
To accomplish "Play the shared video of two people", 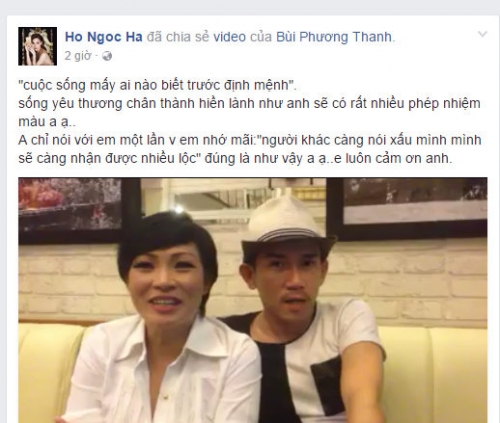I will [253, 300].
